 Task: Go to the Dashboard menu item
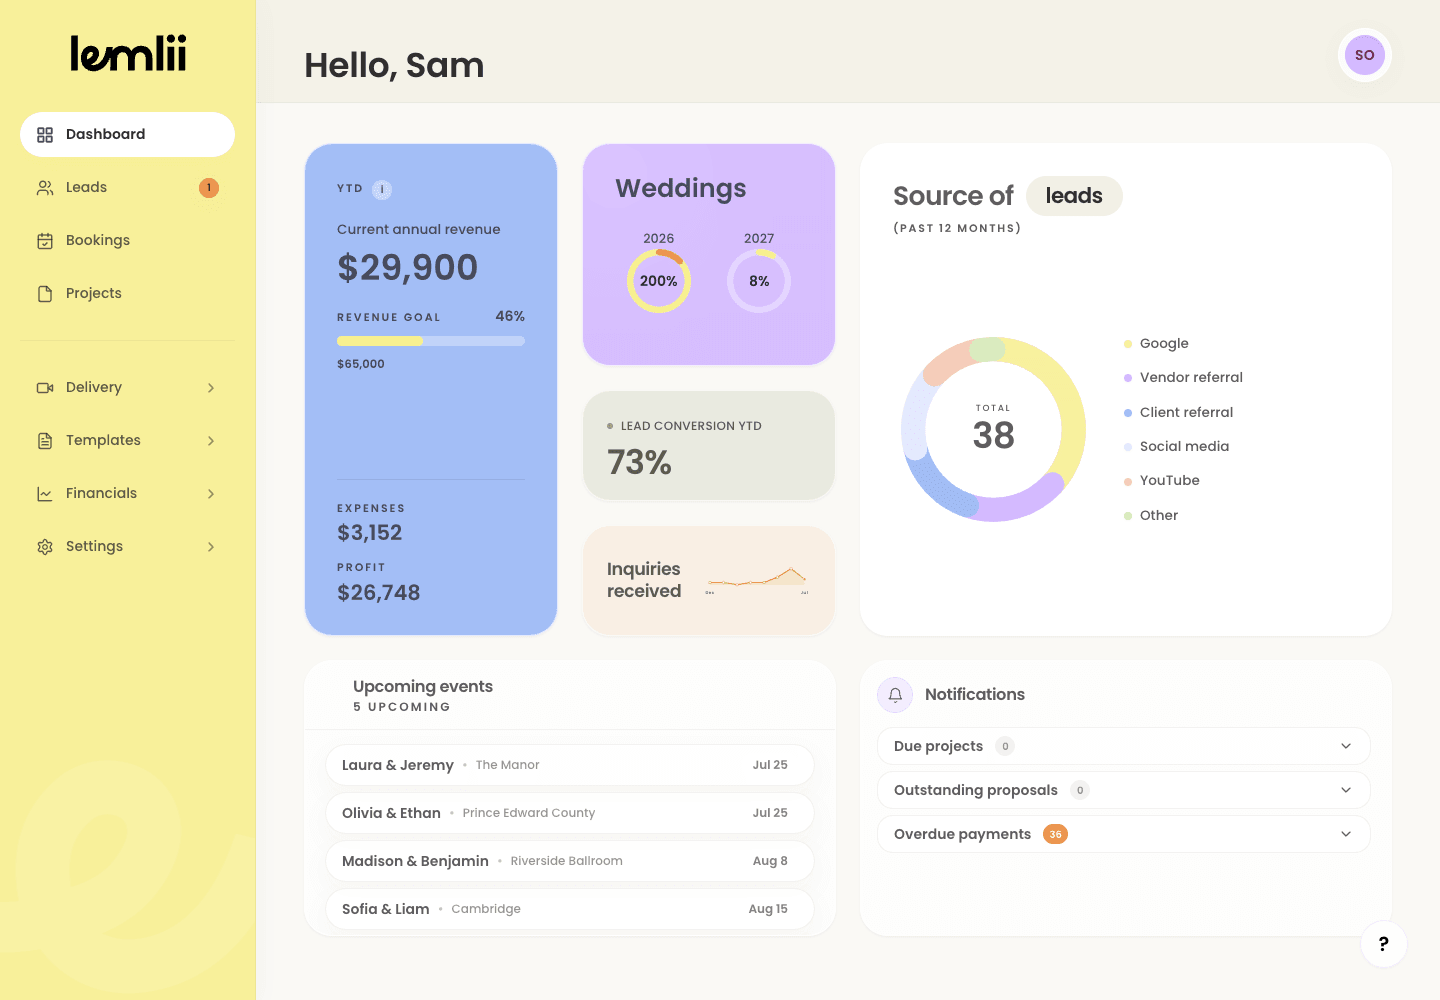127,135
